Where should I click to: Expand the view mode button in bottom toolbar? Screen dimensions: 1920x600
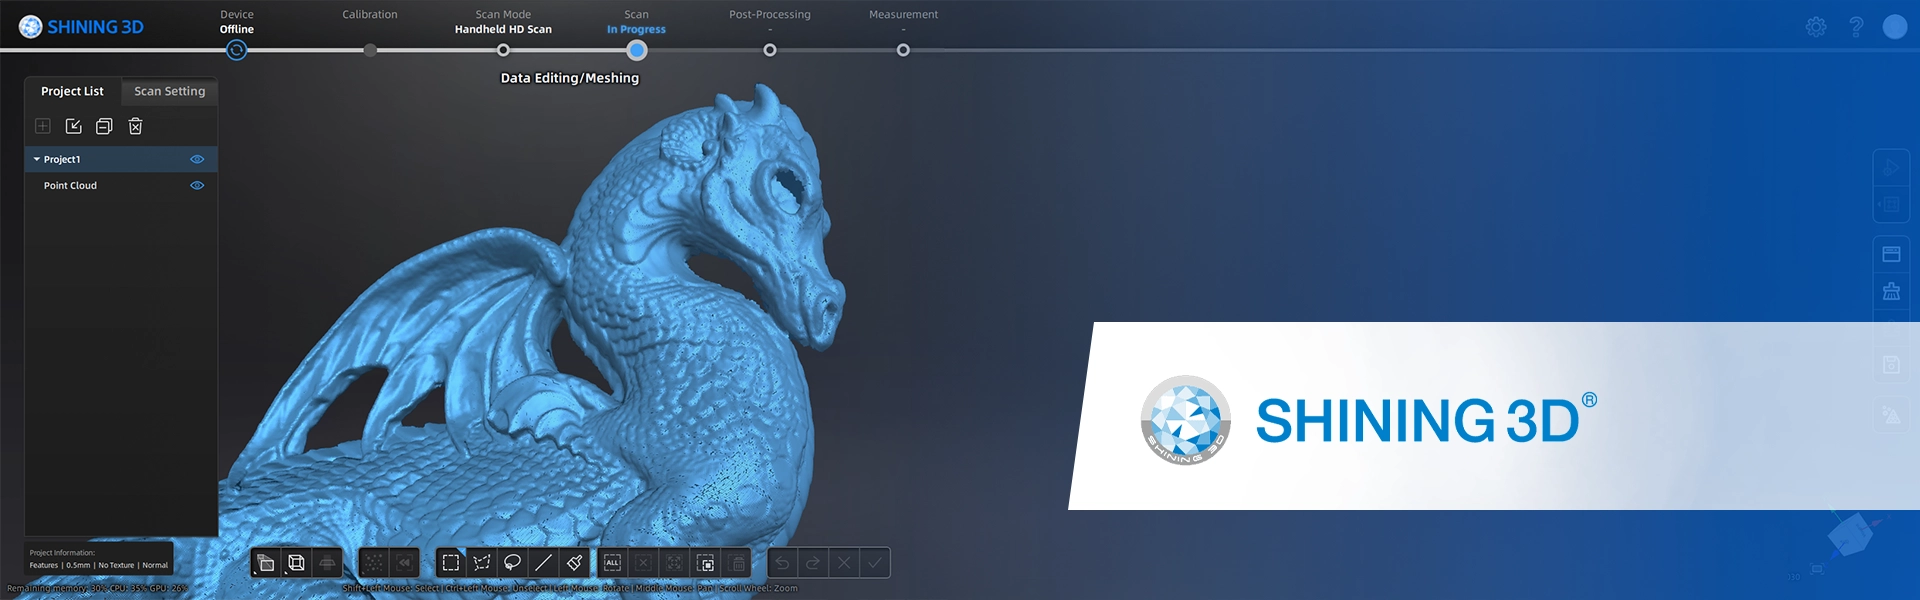265,563
